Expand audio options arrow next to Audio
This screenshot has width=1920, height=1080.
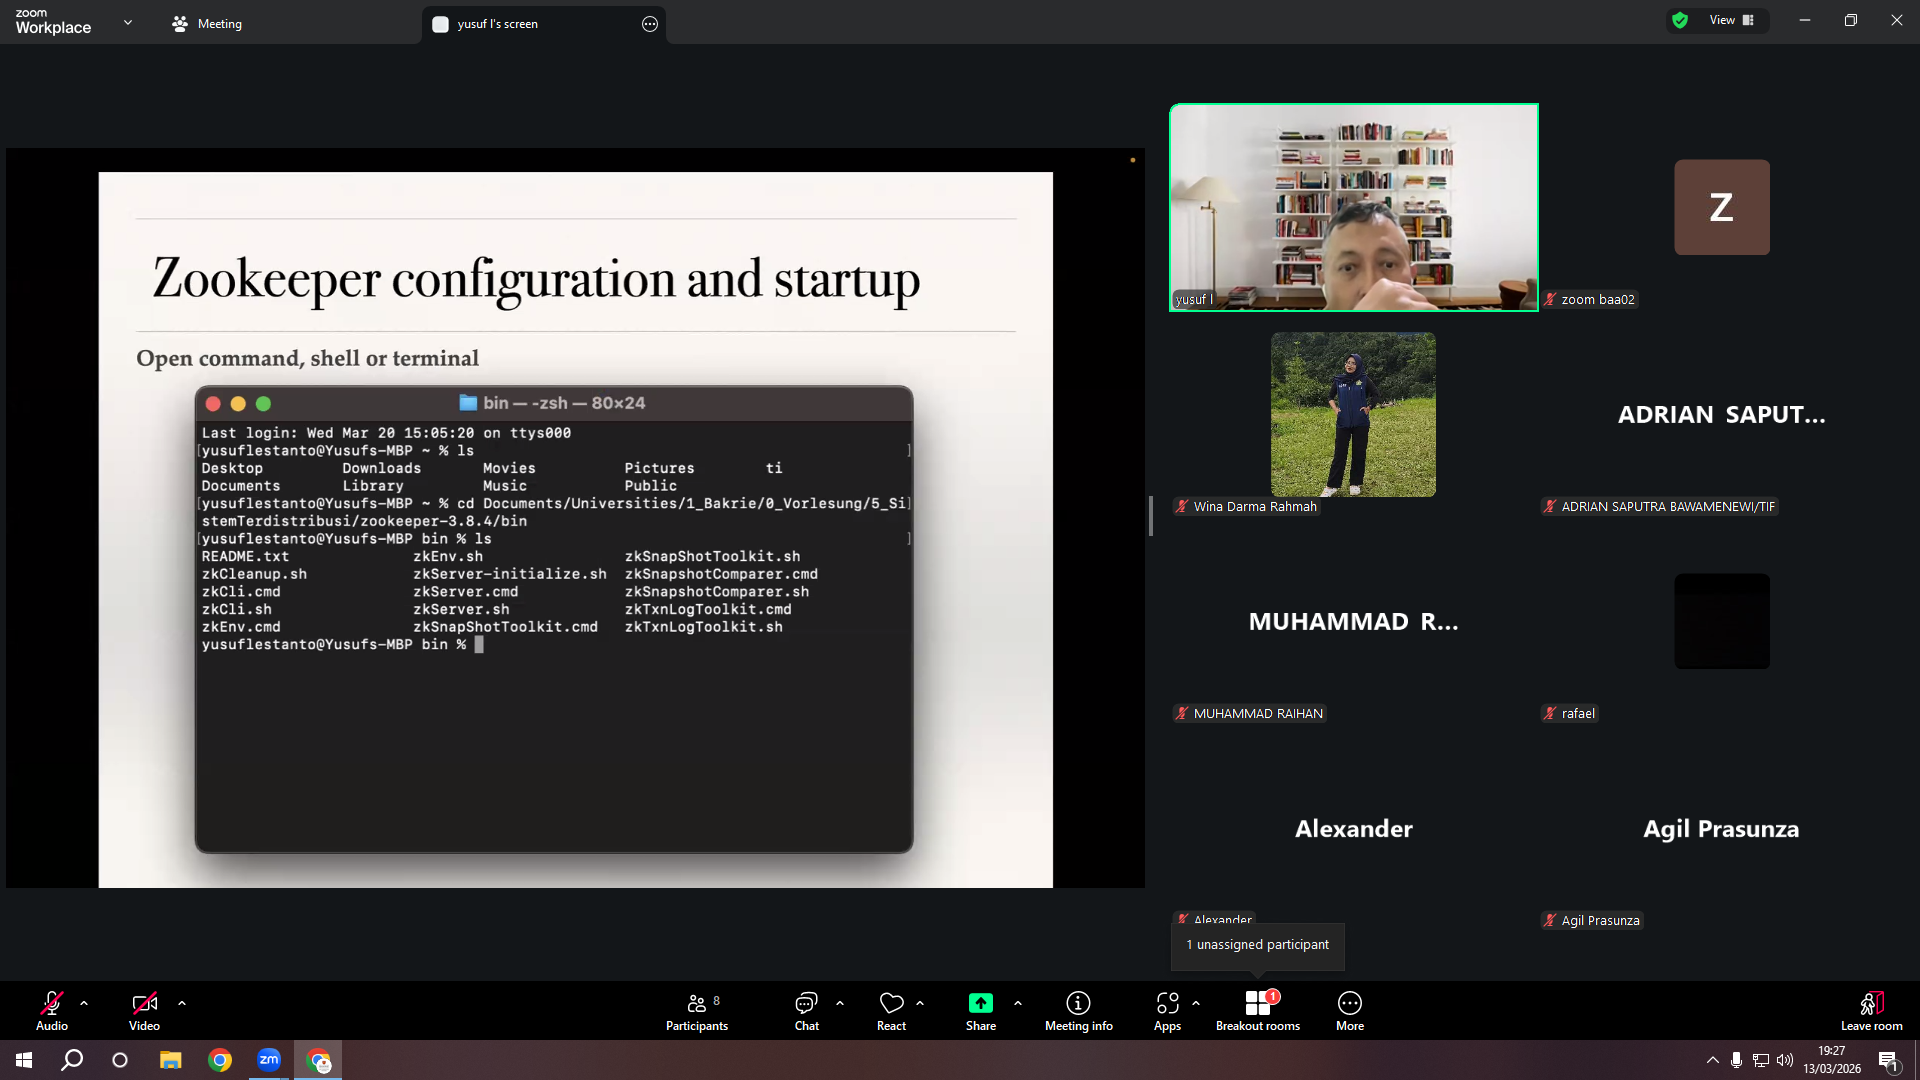pos(84,1003)
